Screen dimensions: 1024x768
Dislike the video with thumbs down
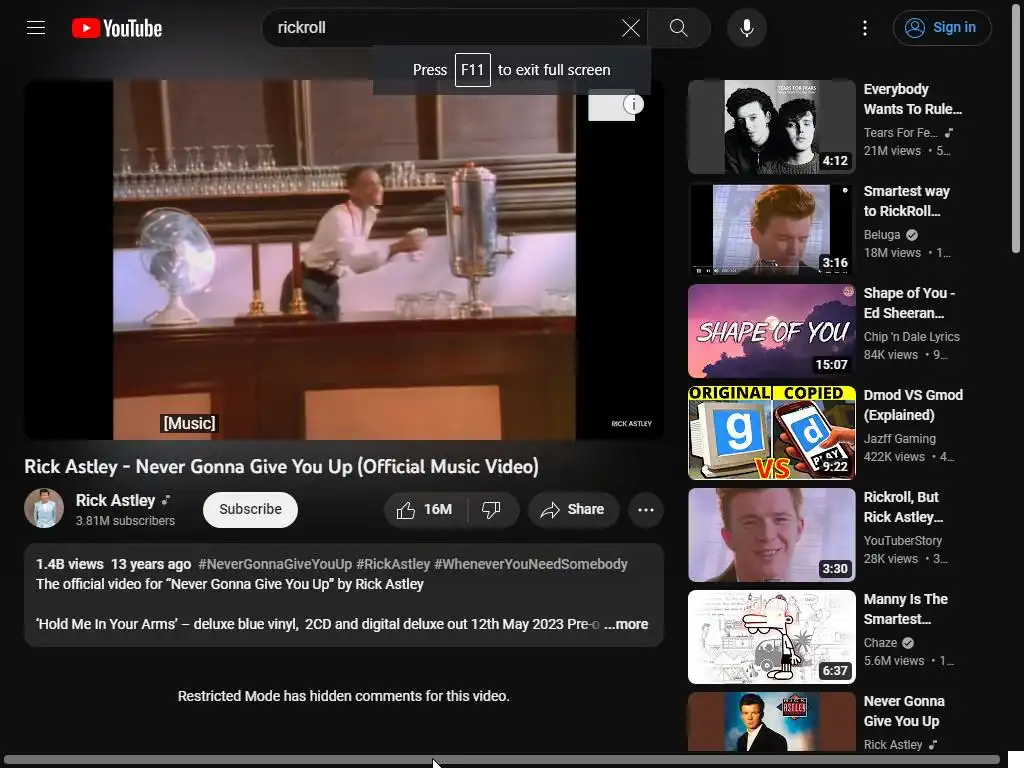(492, 509)
